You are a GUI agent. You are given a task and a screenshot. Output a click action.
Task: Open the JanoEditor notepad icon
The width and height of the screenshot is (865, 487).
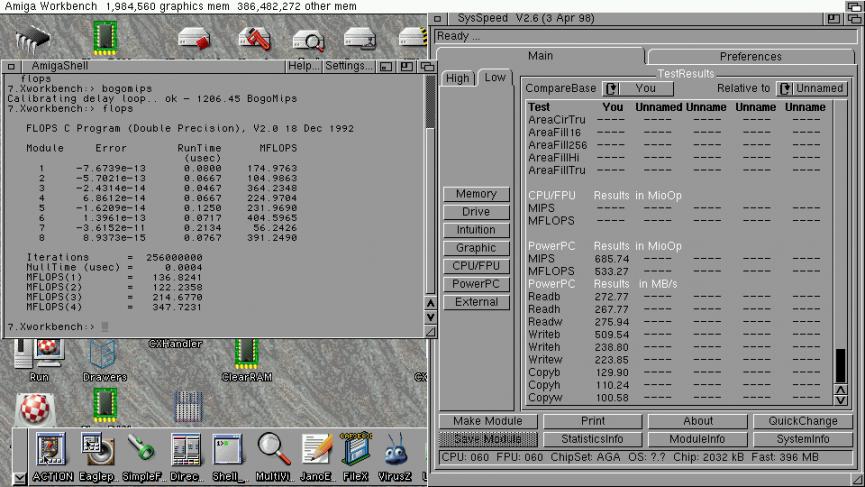click(x=315, y=452)
